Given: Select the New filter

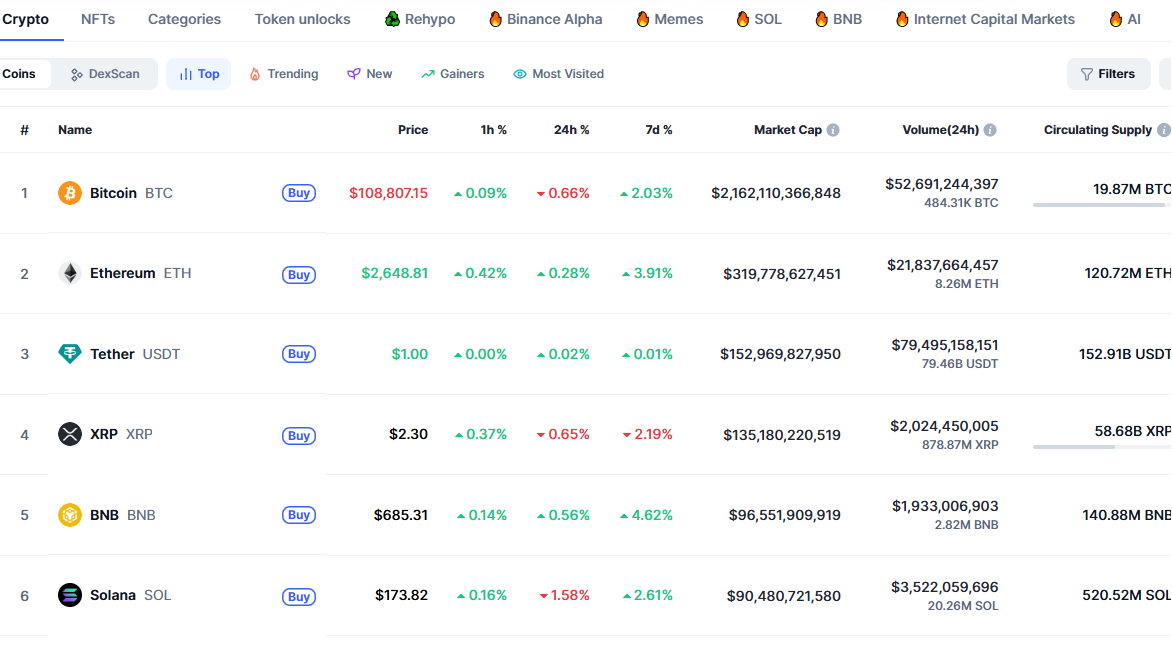Looking at the screenshot, I should click(x=369, y=74).
